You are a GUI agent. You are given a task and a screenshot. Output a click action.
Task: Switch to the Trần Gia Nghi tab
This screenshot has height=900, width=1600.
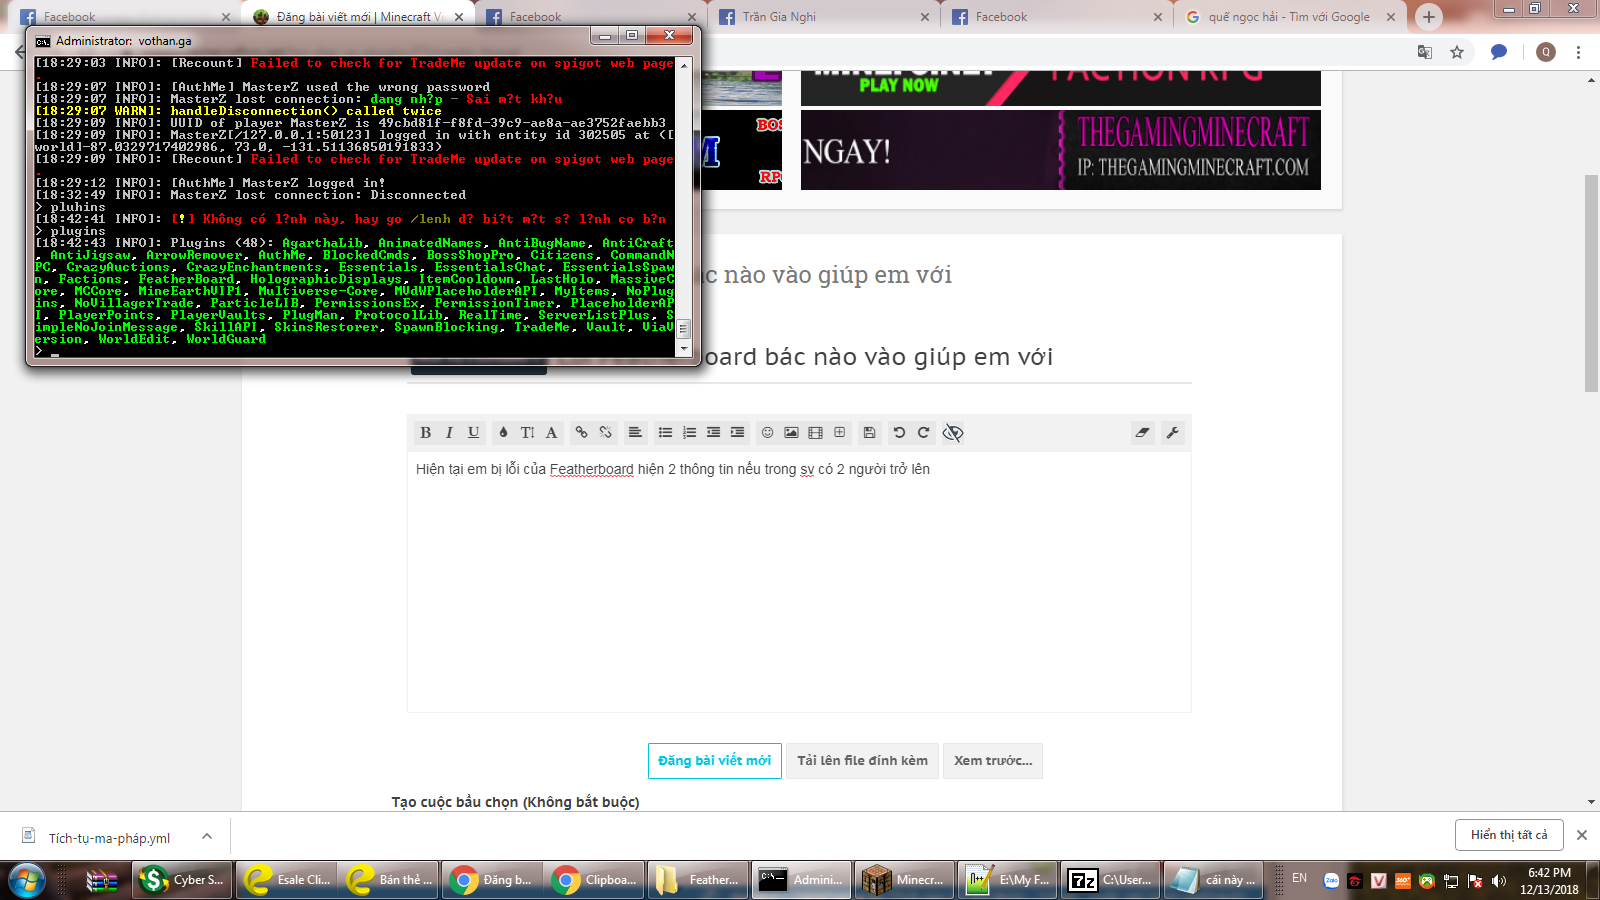820,17
